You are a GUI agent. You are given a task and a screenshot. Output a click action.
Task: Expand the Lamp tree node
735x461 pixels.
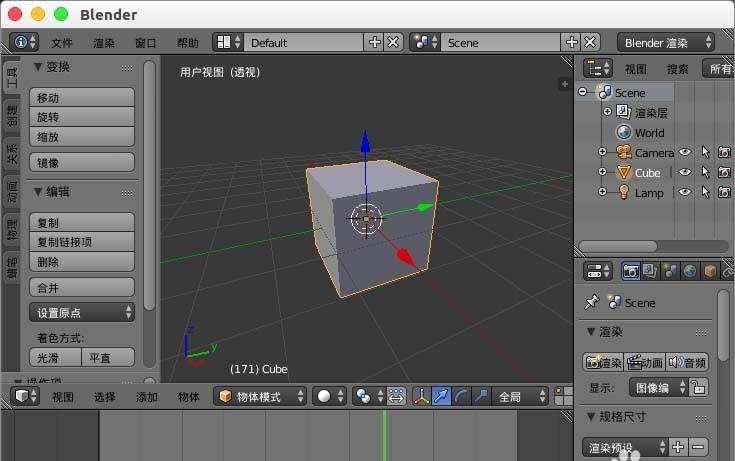pyautogui.click(x=602, y=192)
